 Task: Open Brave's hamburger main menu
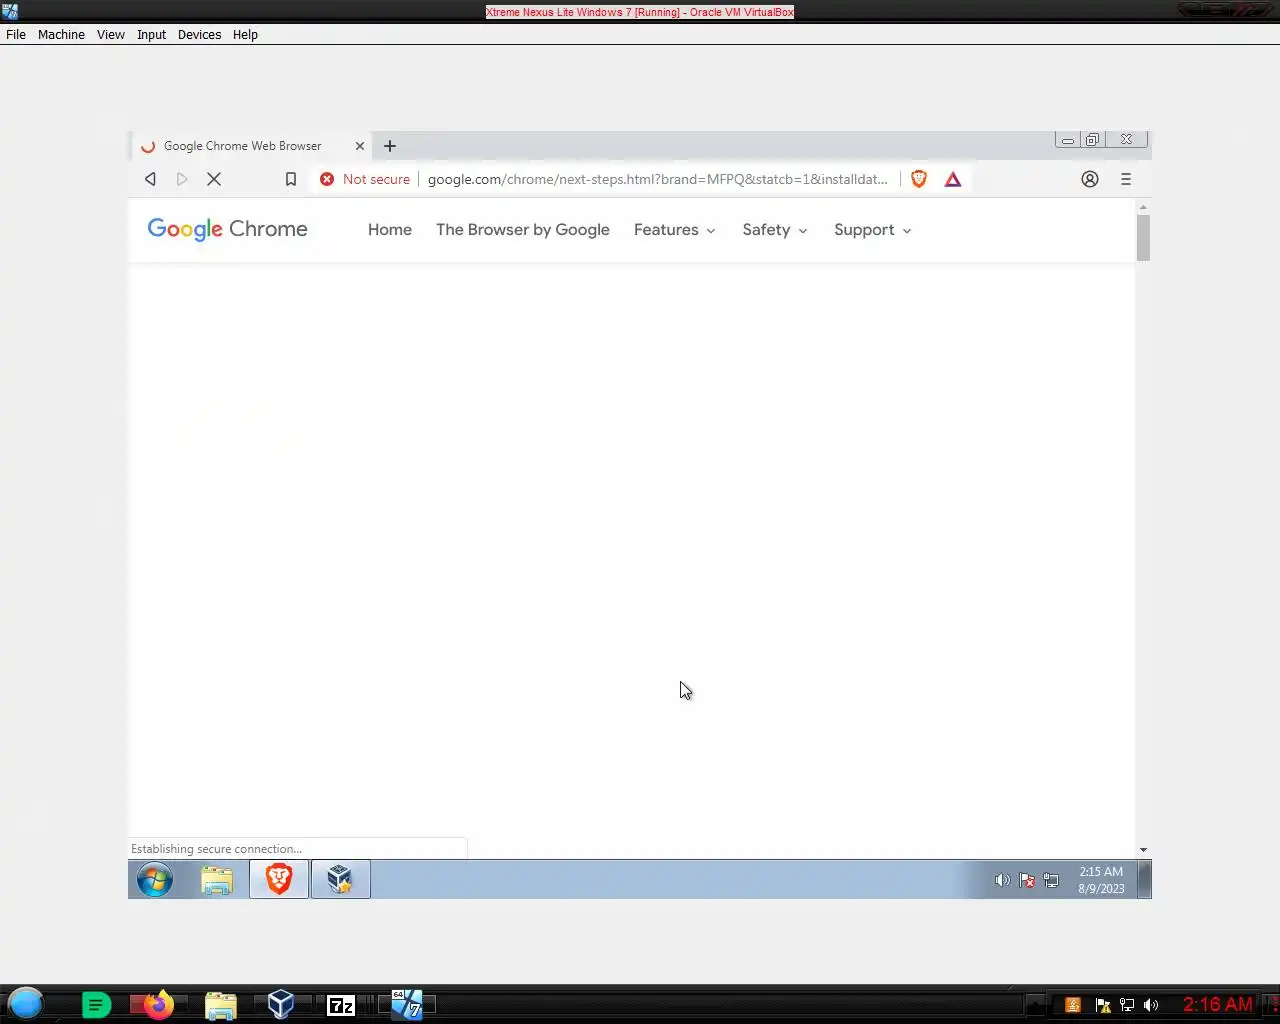tap(1126, 179)
